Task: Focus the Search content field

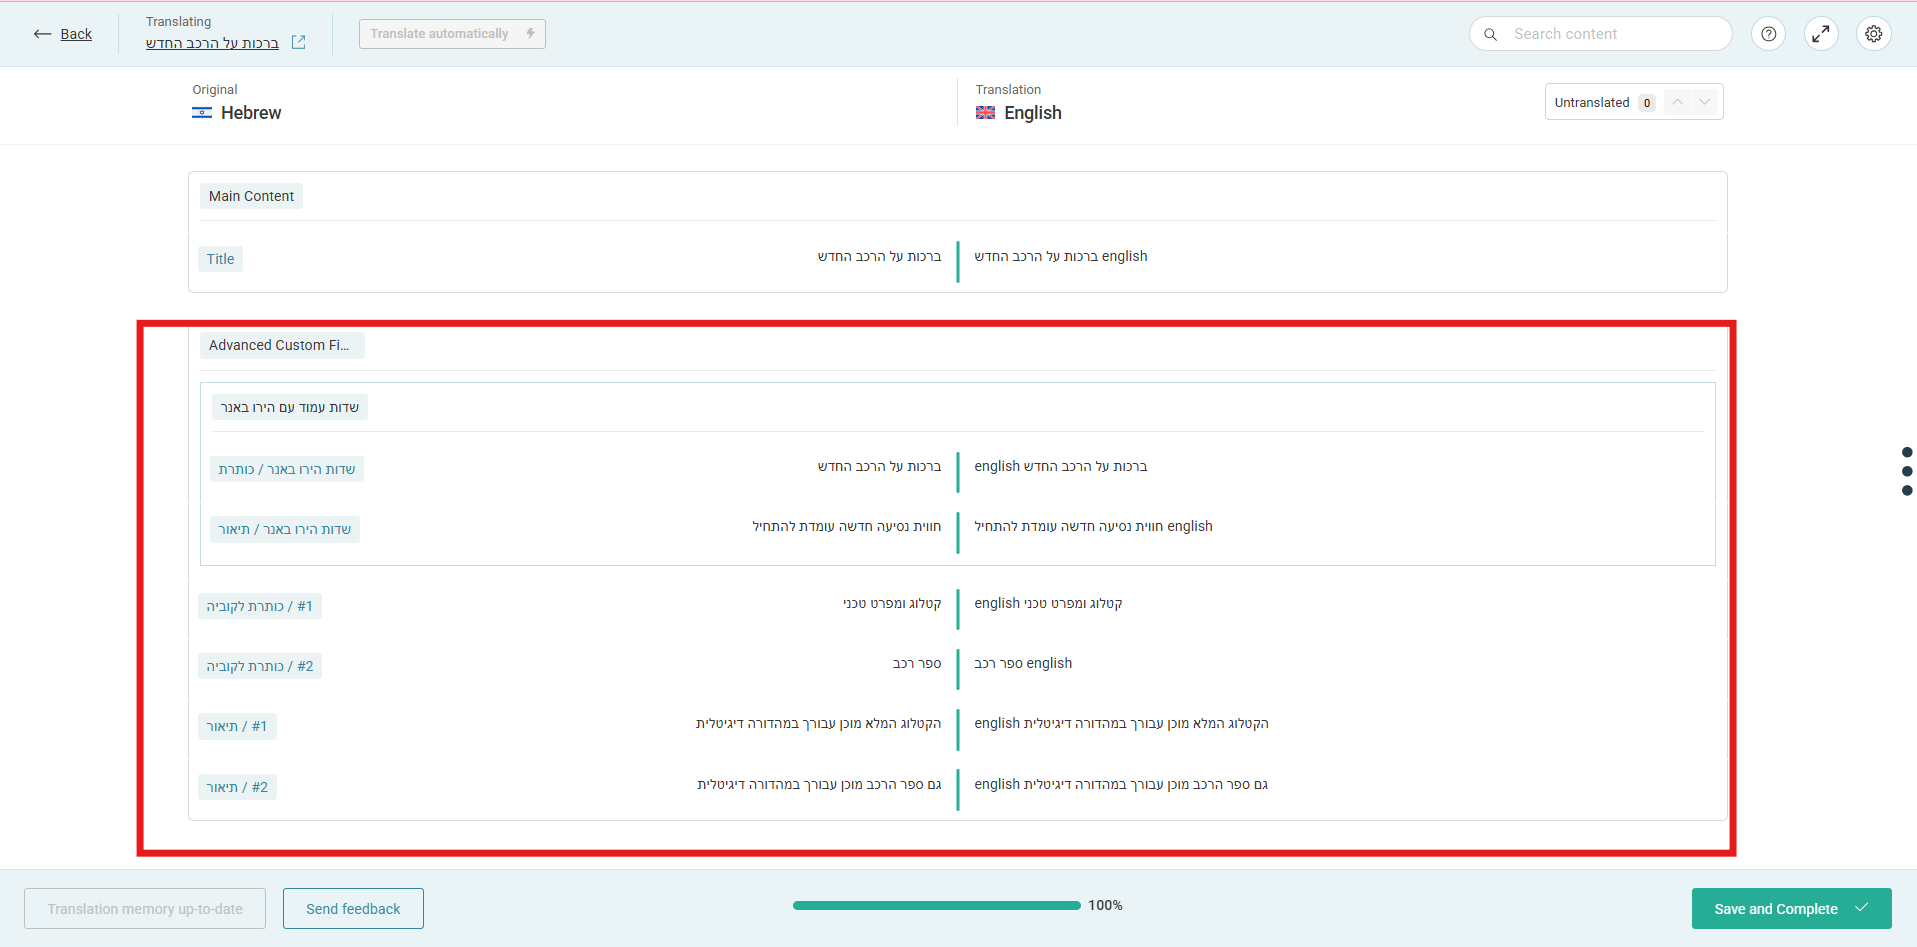Action: (1600, 34)
